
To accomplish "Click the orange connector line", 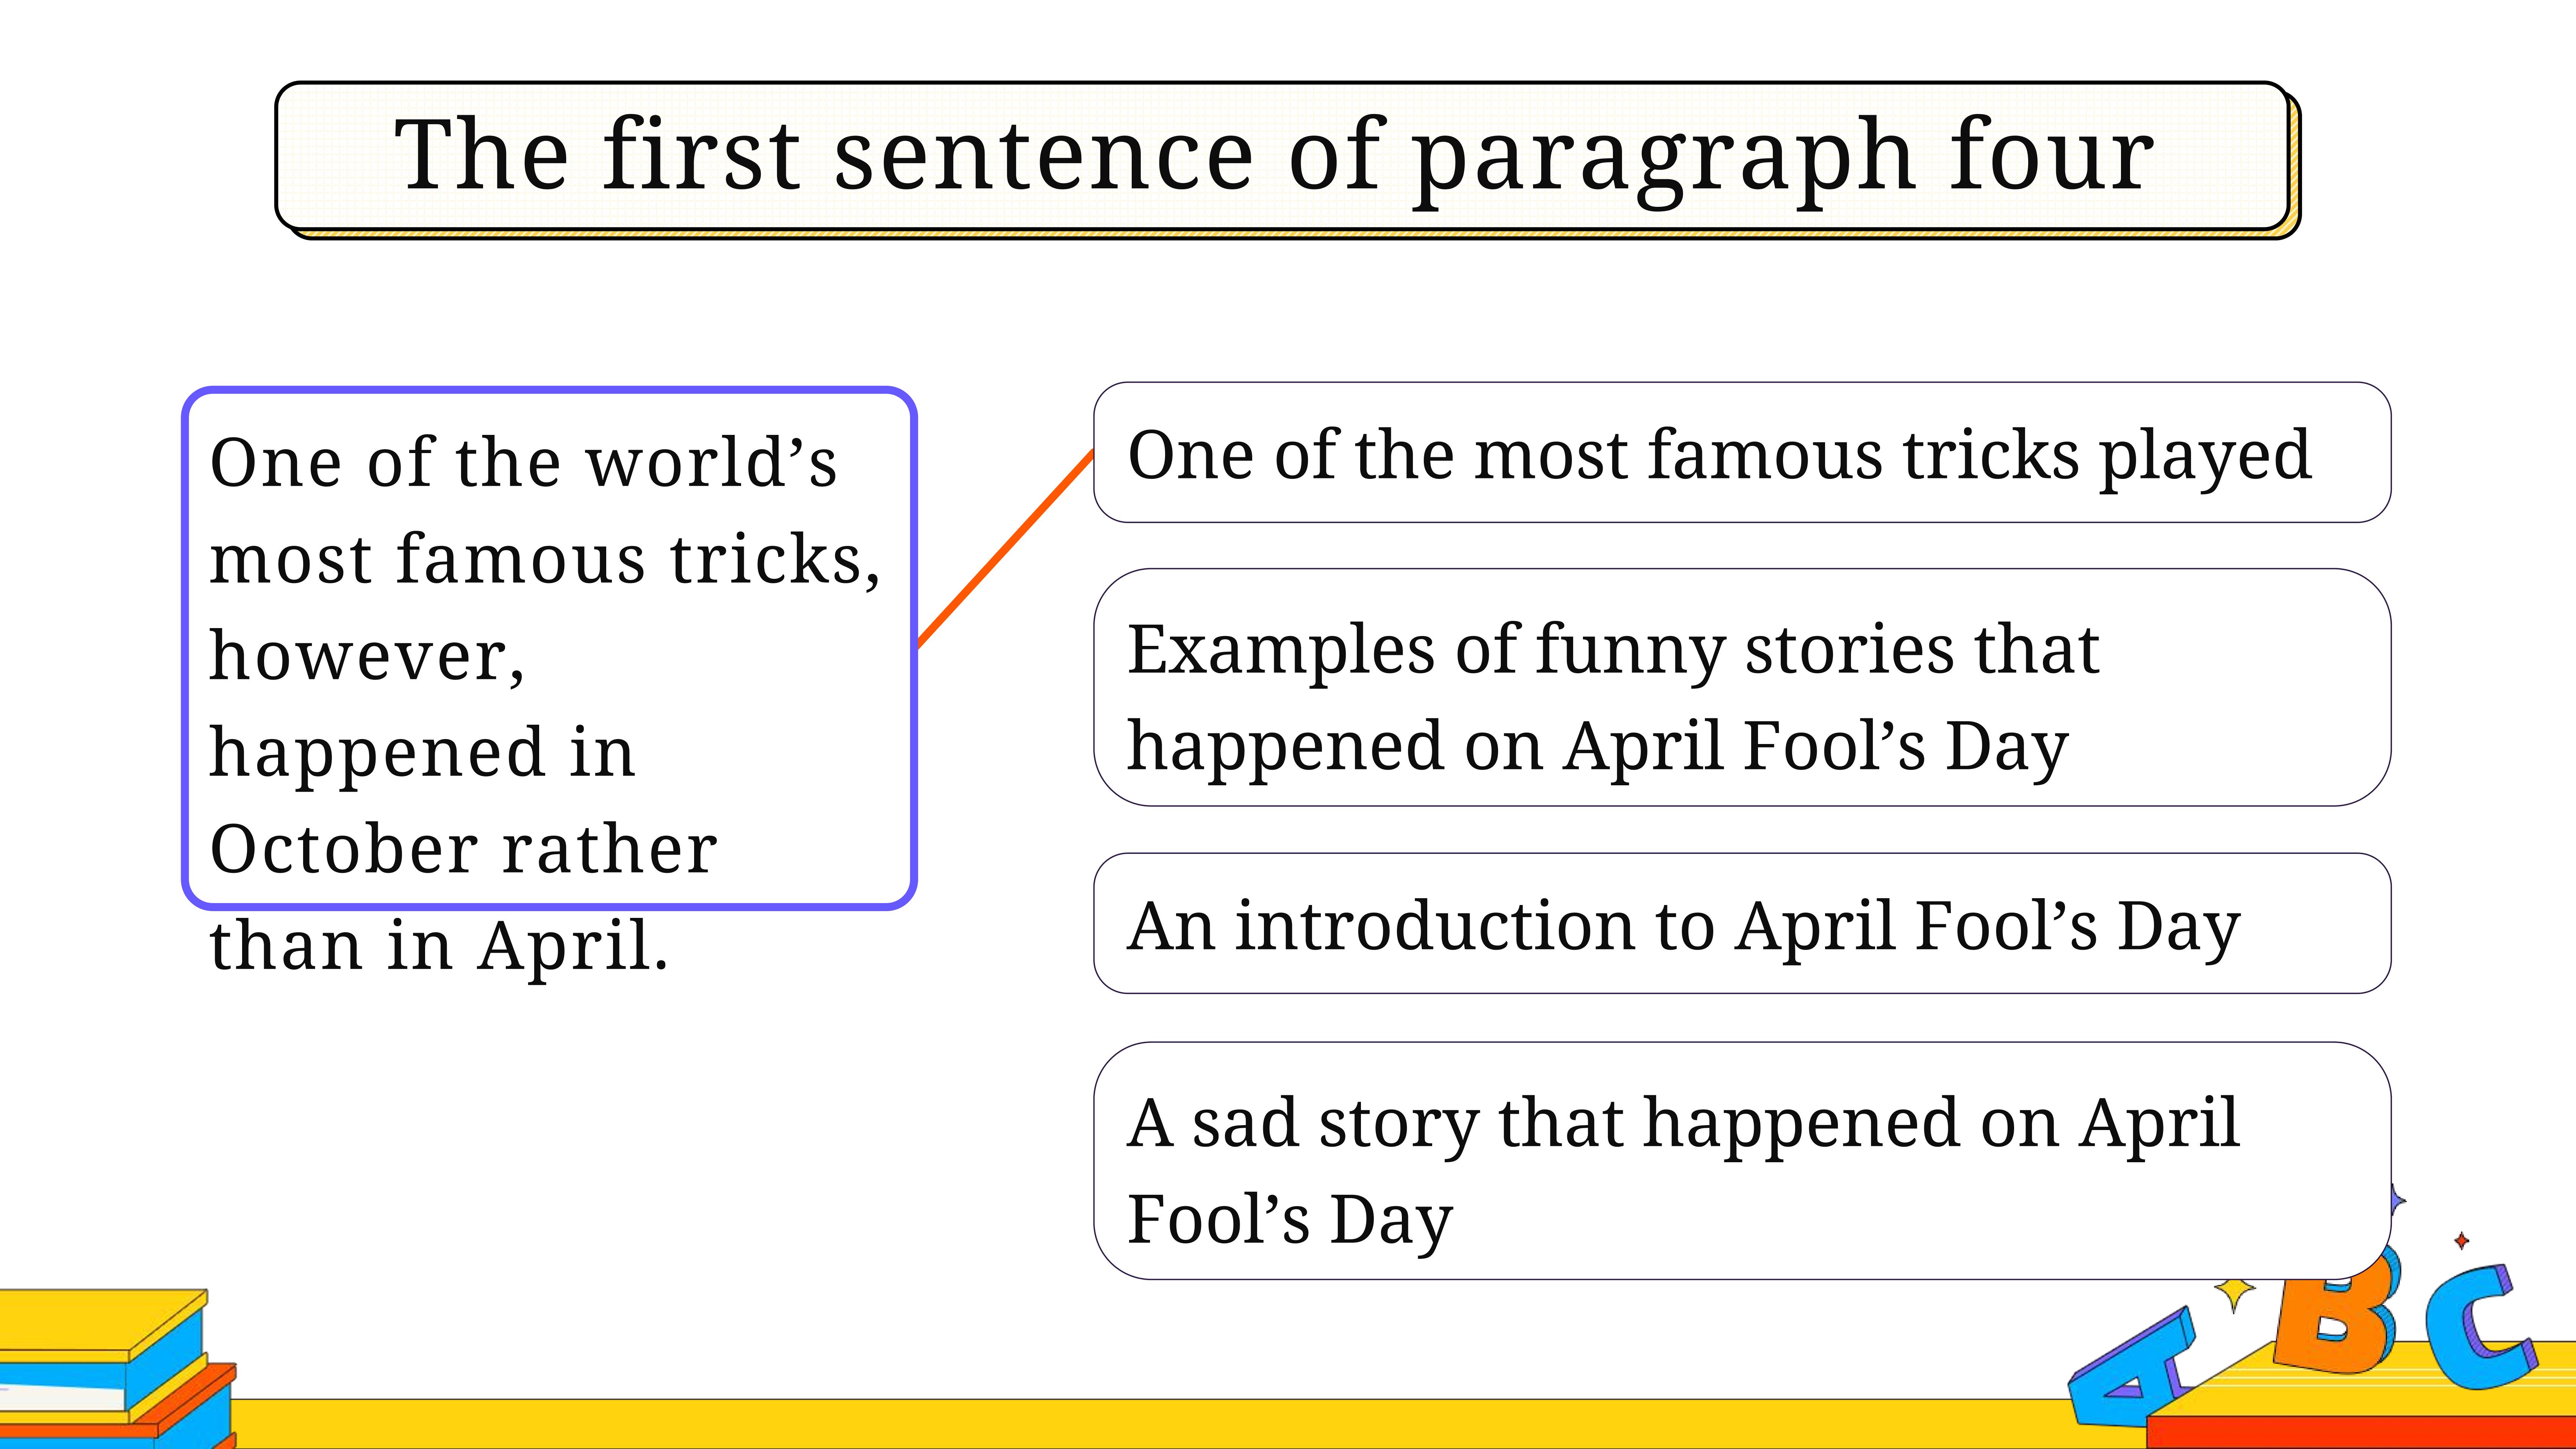I will click(1005, 549).
